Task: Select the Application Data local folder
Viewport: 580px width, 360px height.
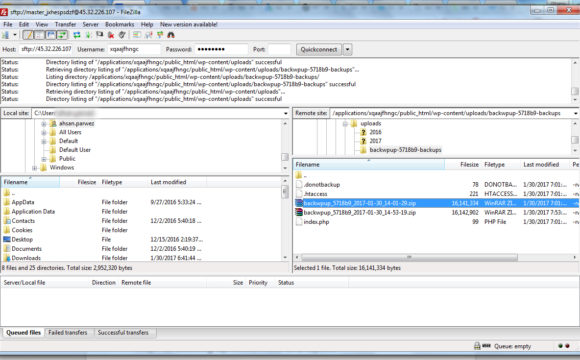Action: pos(33,212)
